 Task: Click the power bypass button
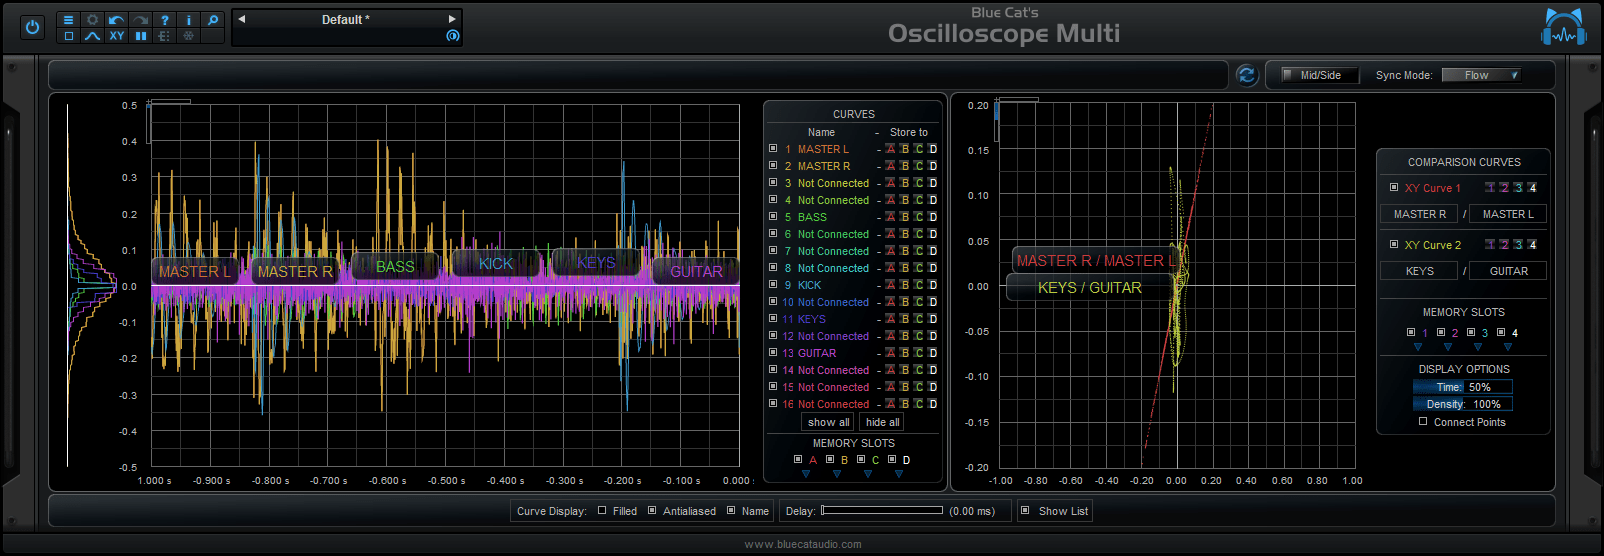pos(32,27)
